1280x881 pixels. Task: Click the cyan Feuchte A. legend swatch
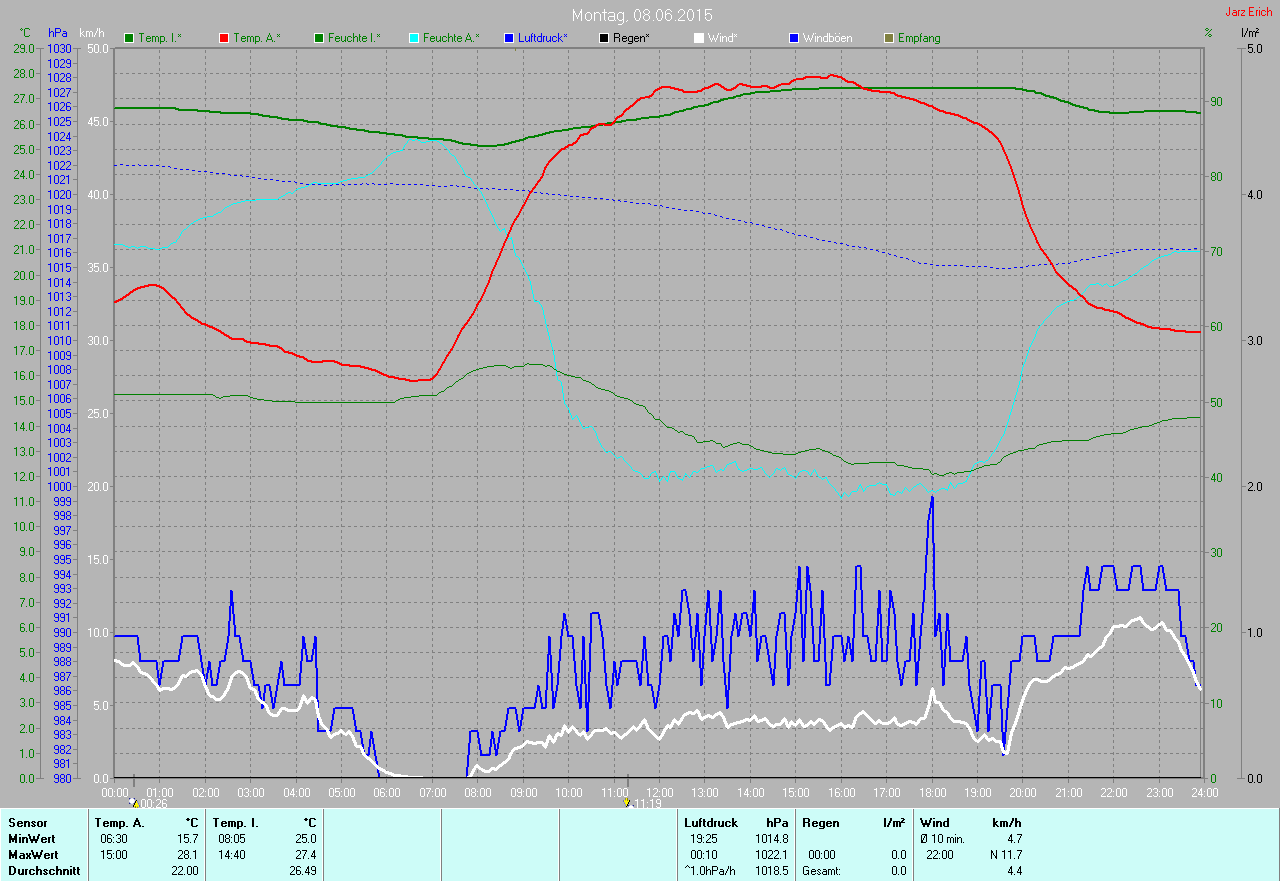414,38
